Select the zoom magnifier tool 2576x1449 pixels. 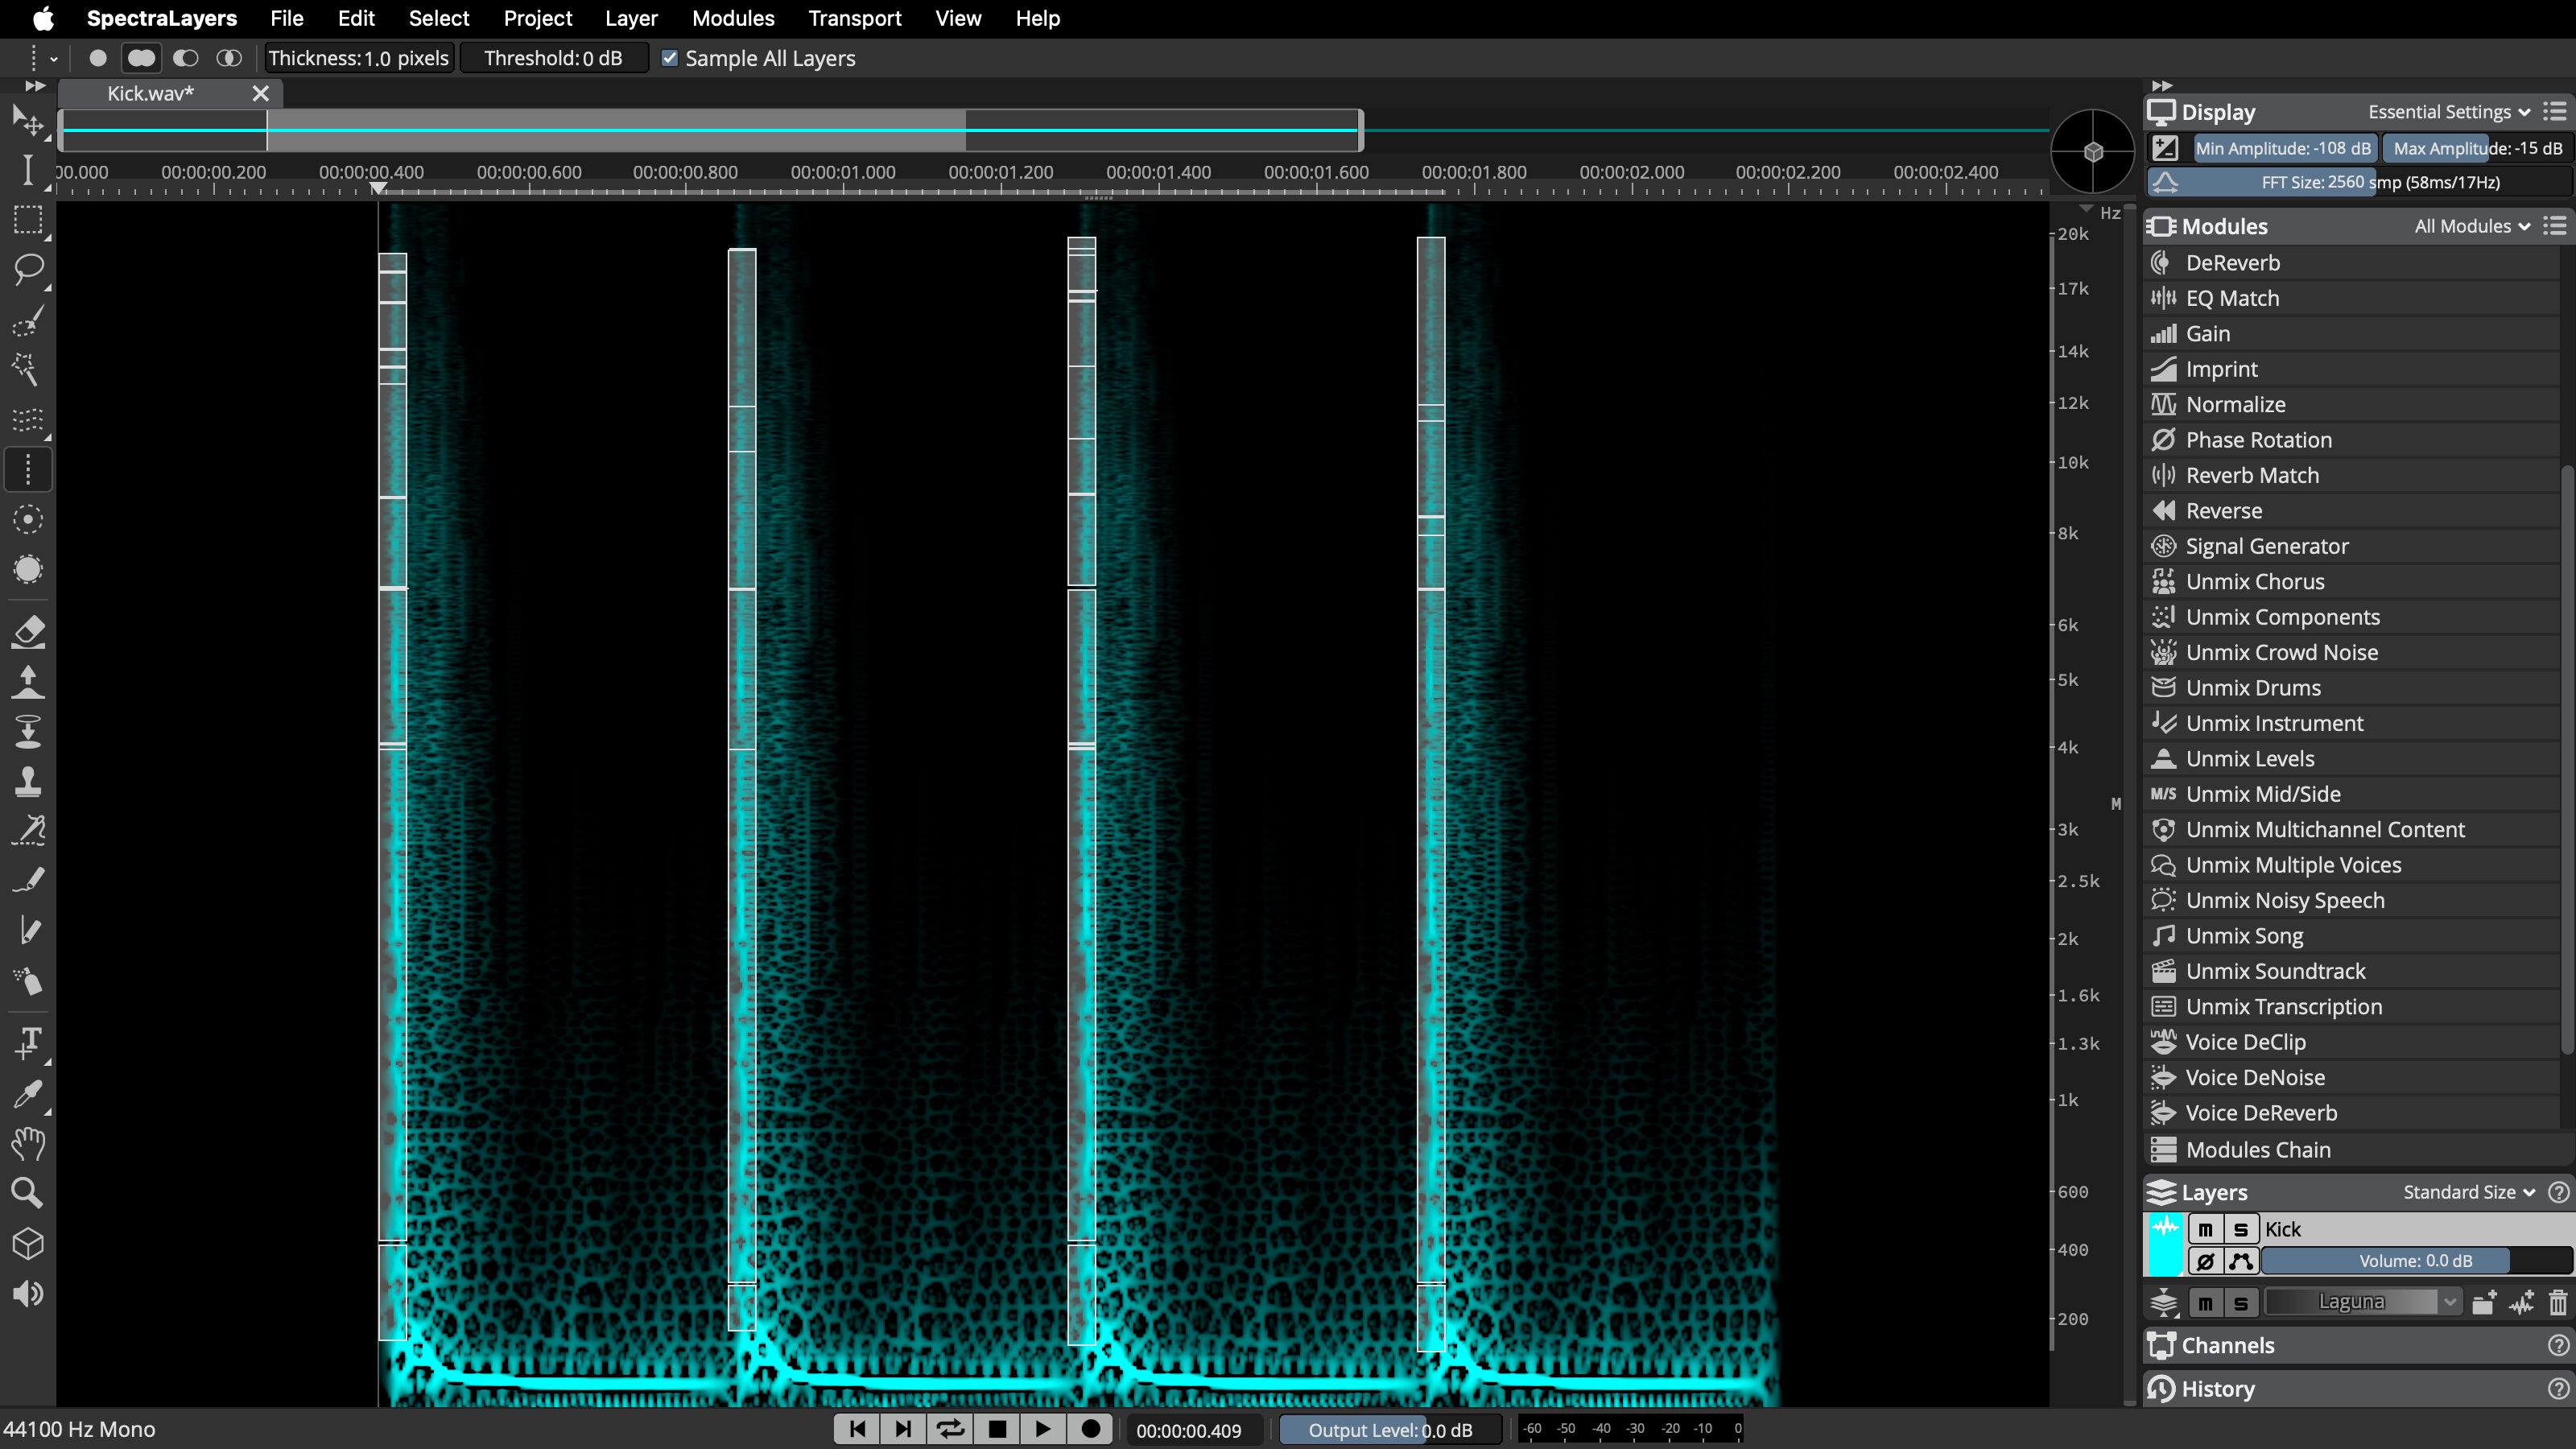(x=28, y=1192)
